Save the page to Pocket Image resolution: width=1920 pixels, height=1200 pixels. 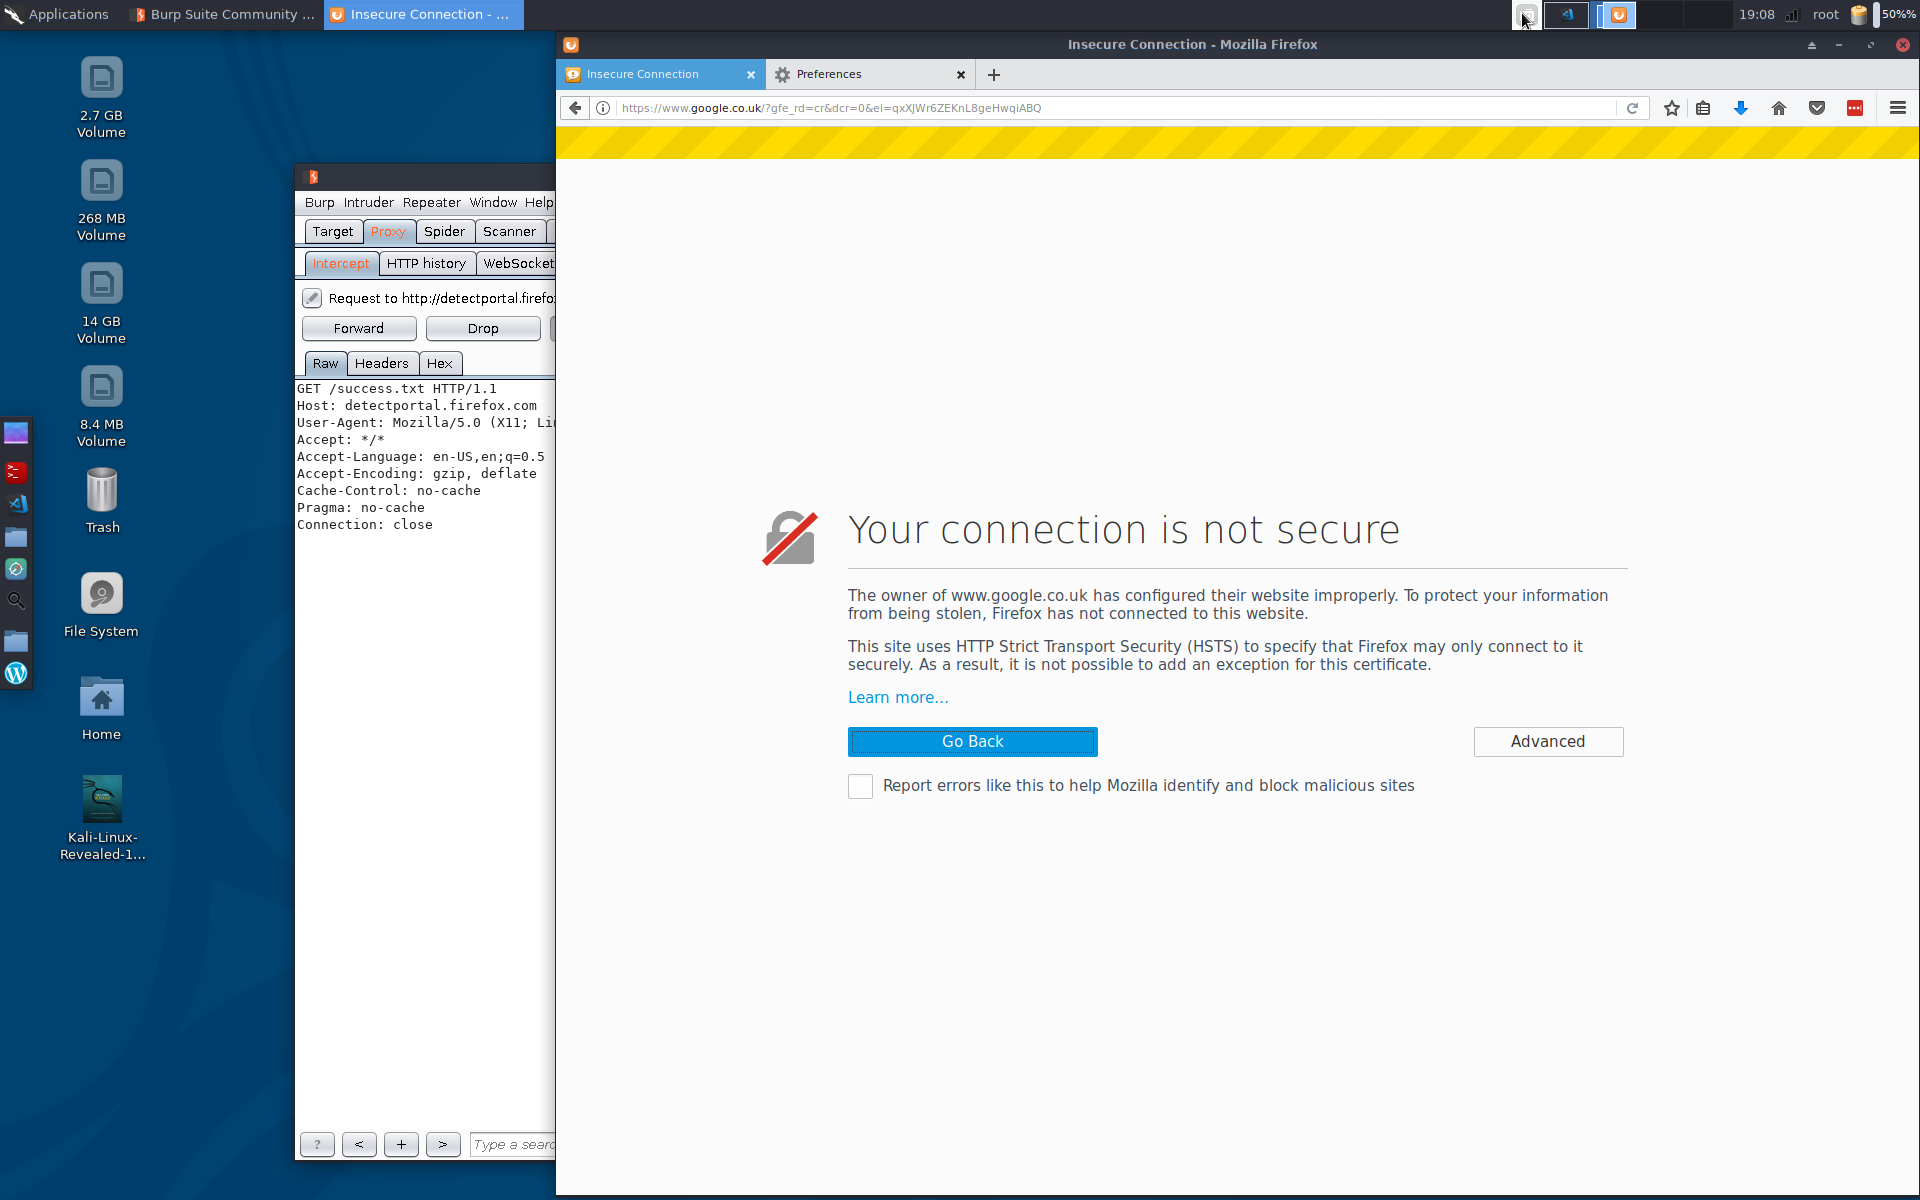(x=1816, y=108)
